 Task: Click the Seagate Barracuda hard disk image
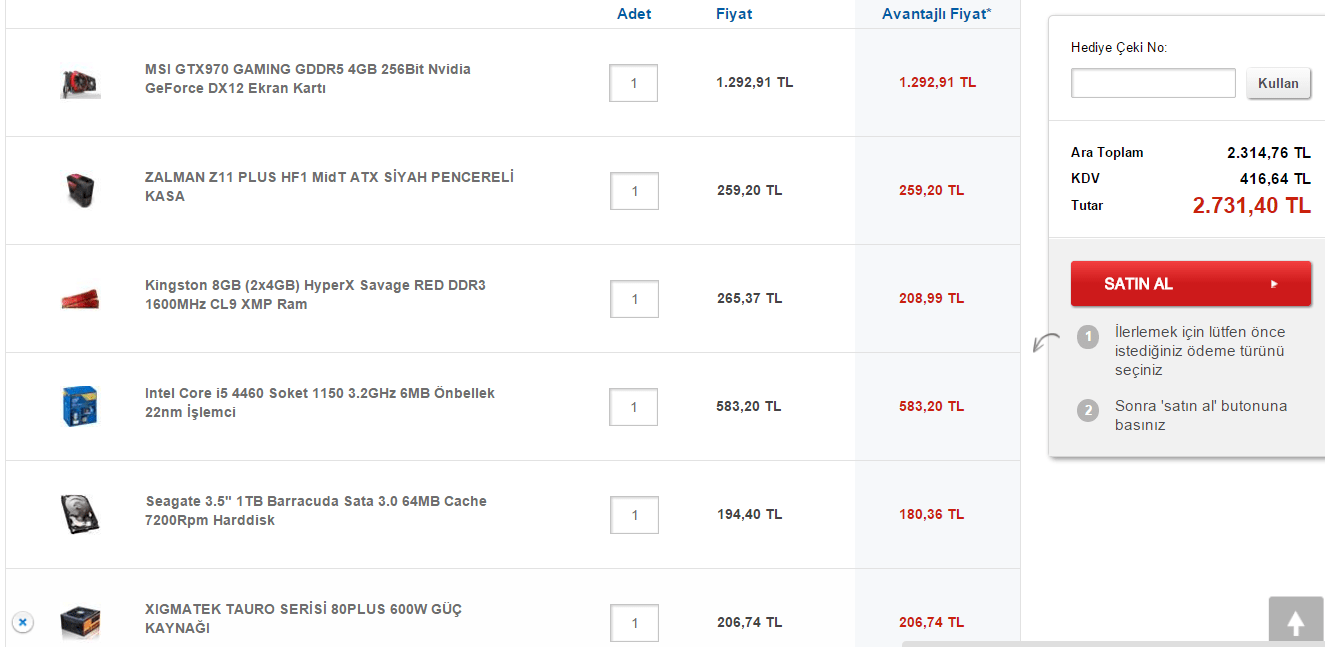click(80, 513)
